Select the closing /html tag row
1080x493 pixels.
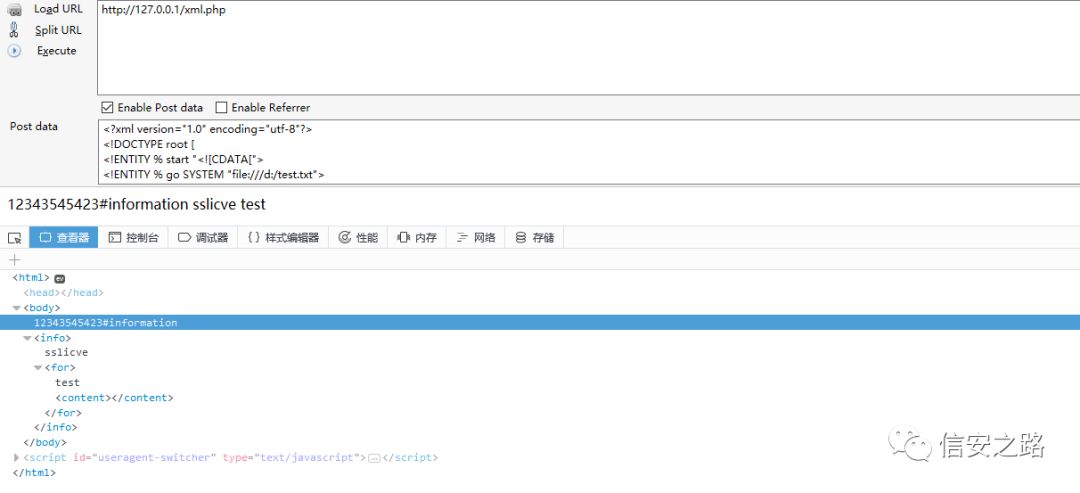click(x=34, y=473)
